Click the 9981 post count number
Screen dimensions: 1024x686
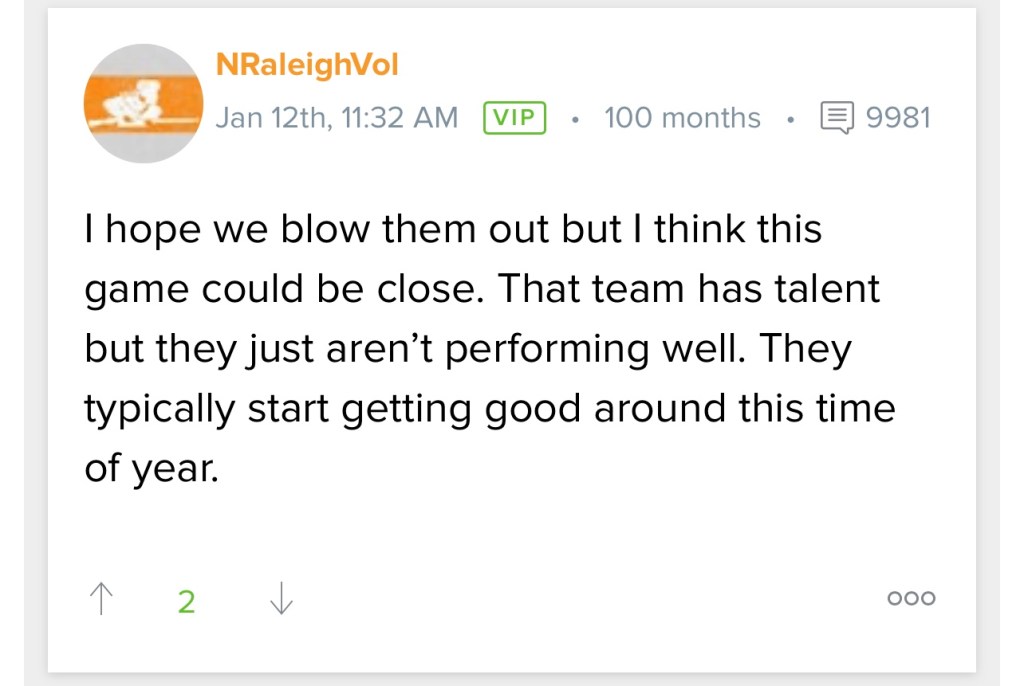898,118
